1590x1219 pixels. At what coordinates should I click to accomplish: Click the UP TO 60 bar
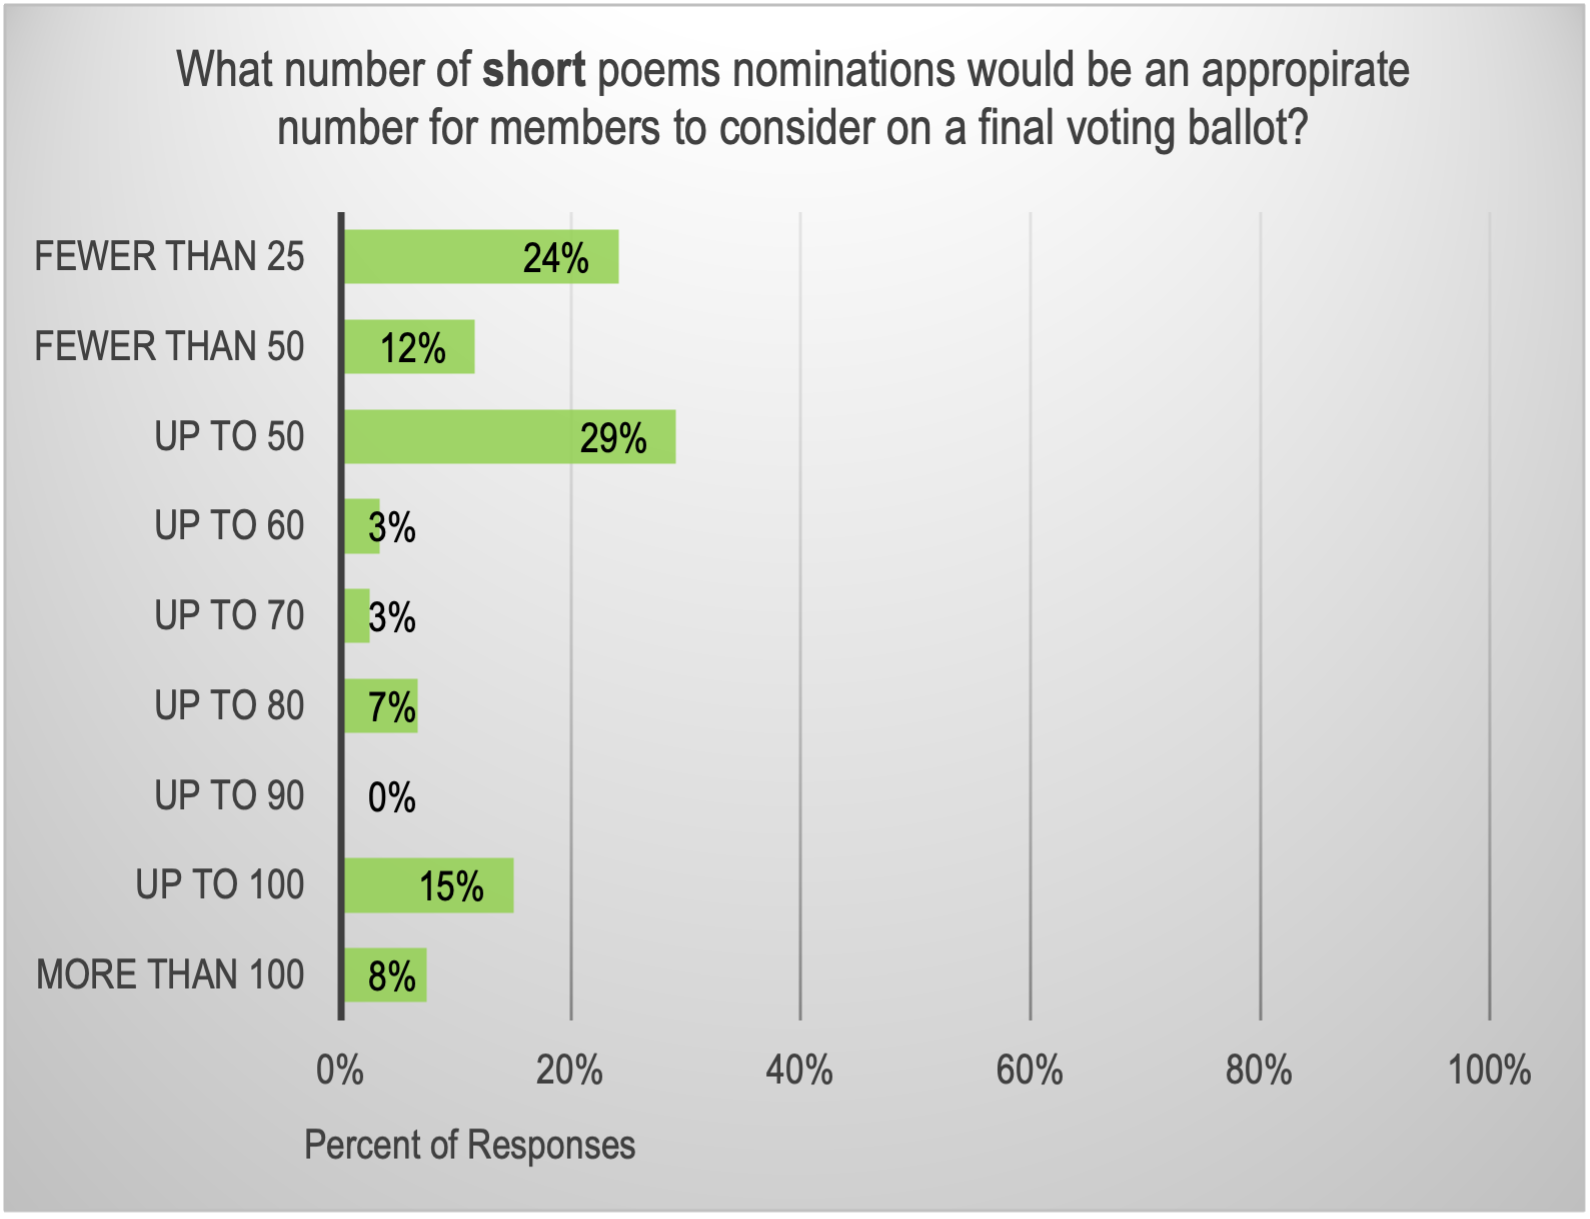tap(361, 526)
